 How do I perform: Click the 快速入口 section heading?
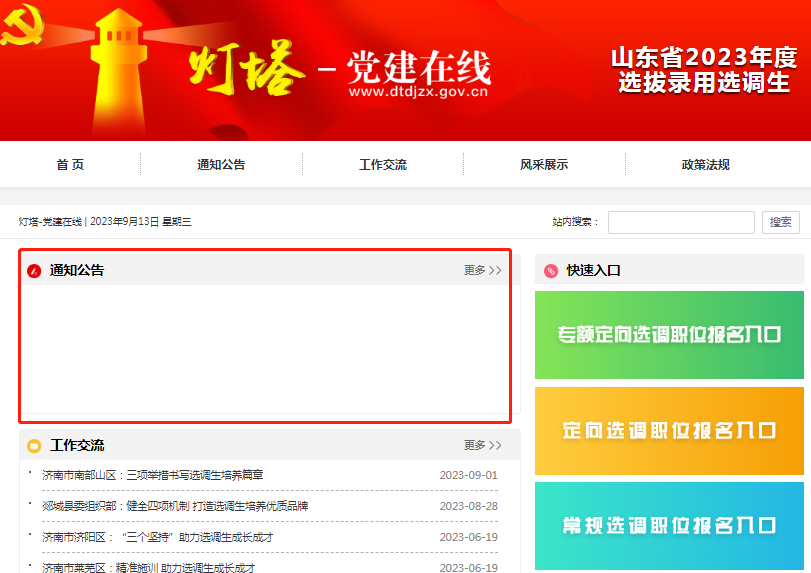coord(593,270)
